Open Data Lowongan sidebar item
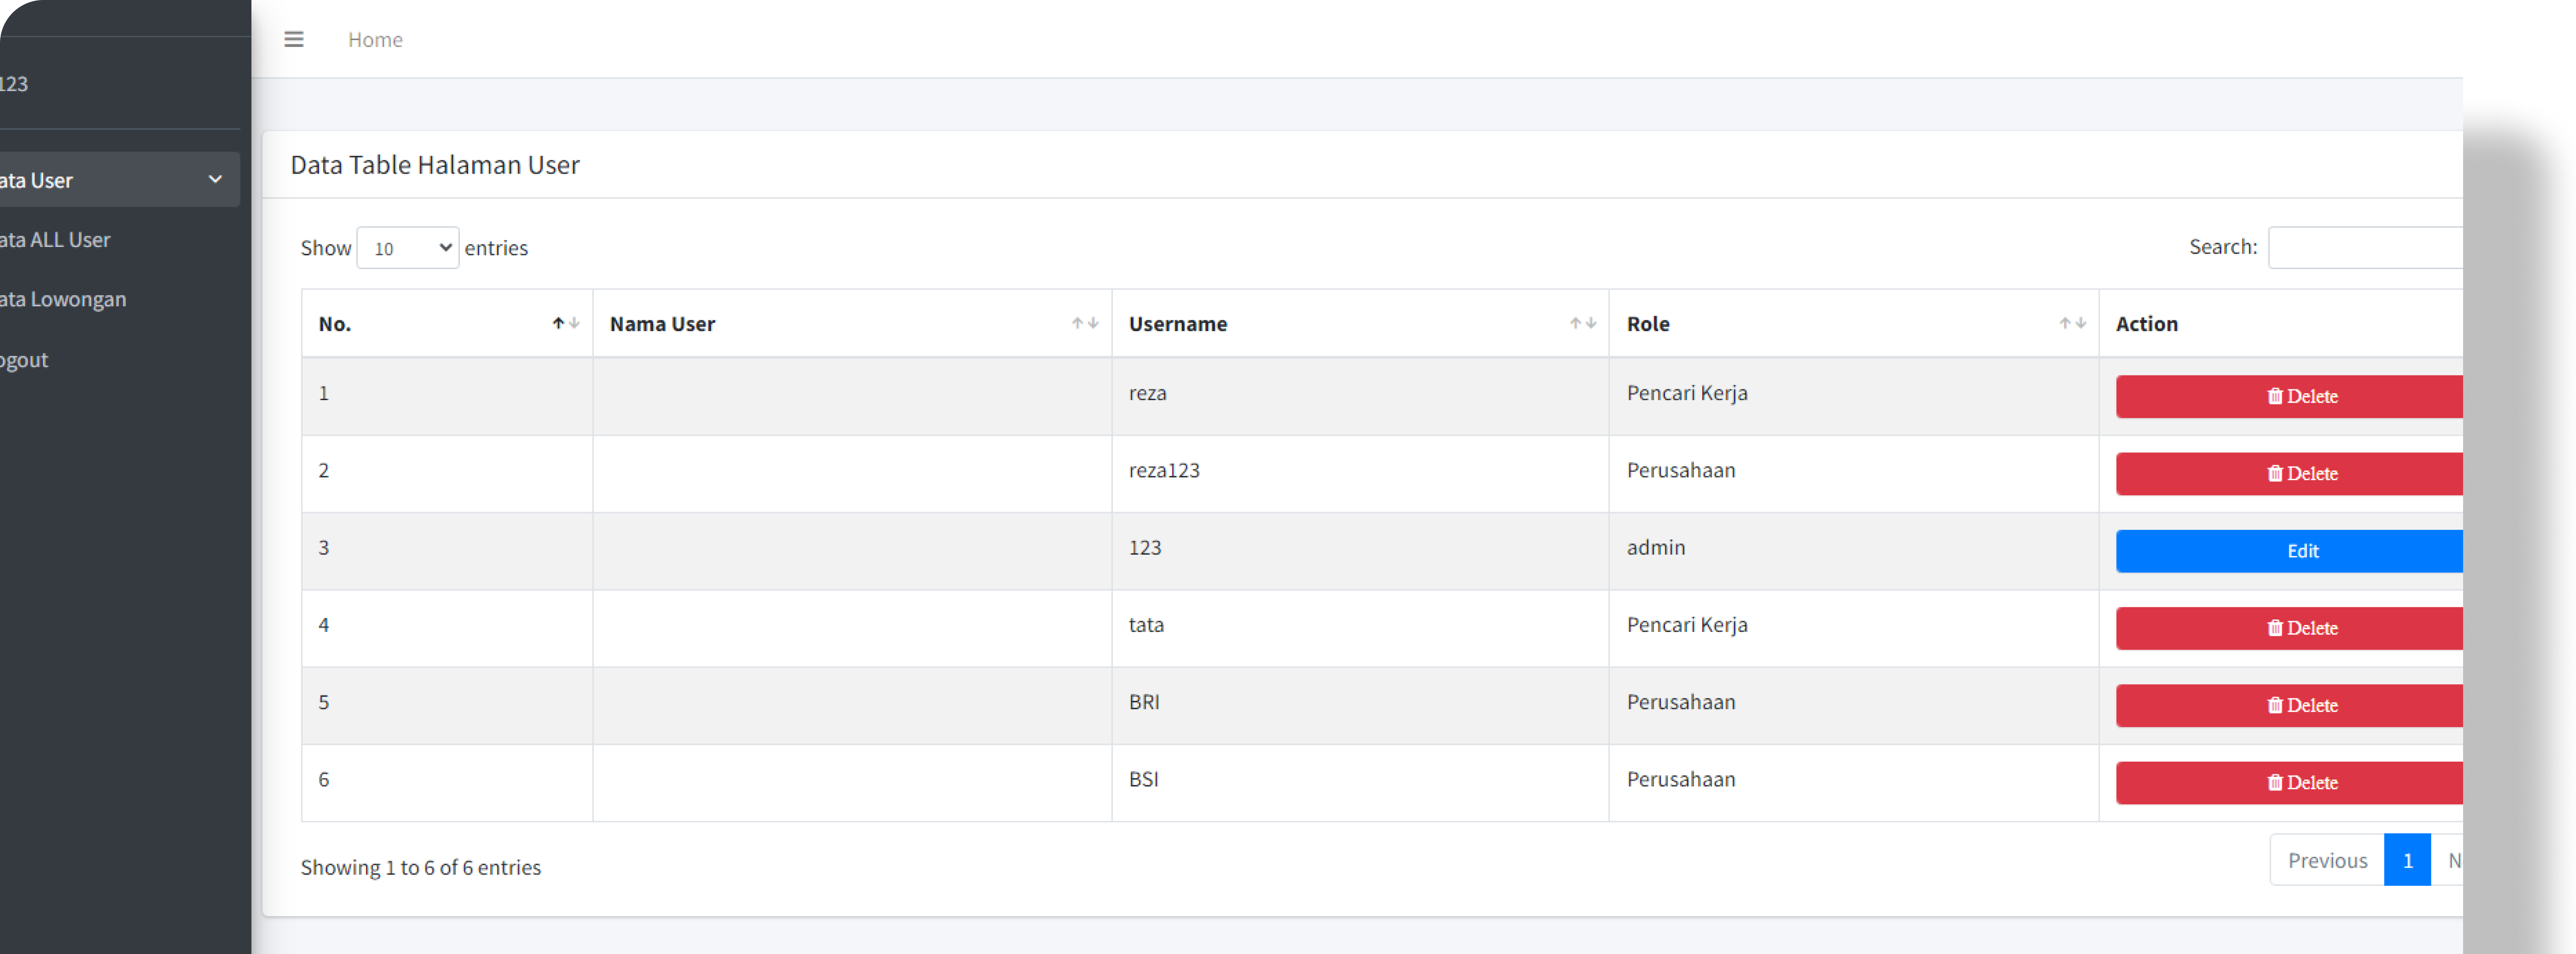Image resolution: width=2576 pixels, height=954 pixels. coord(63,299)
